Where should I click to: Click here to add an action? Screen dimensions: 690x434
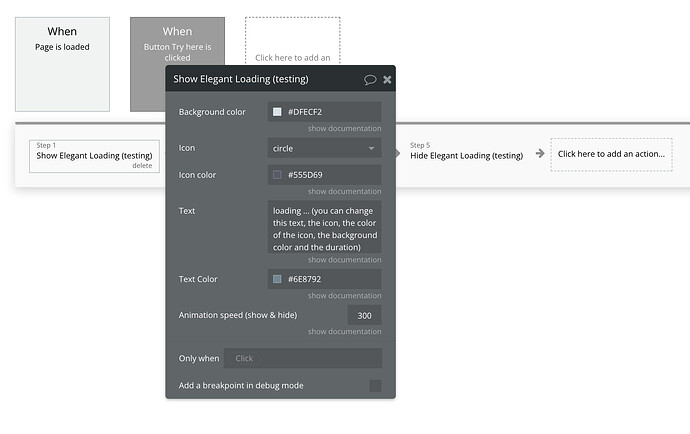tap(611, 154)
